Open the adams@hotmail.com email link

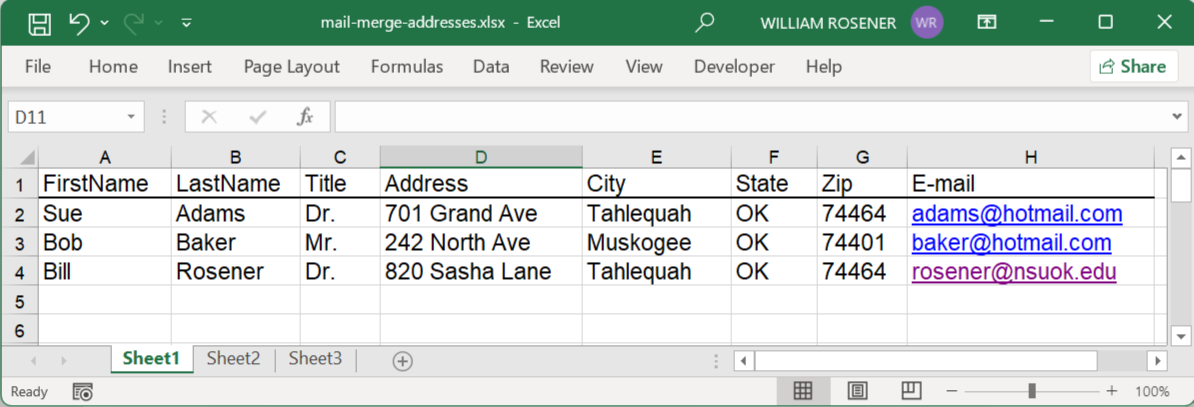pos(1016,214)
